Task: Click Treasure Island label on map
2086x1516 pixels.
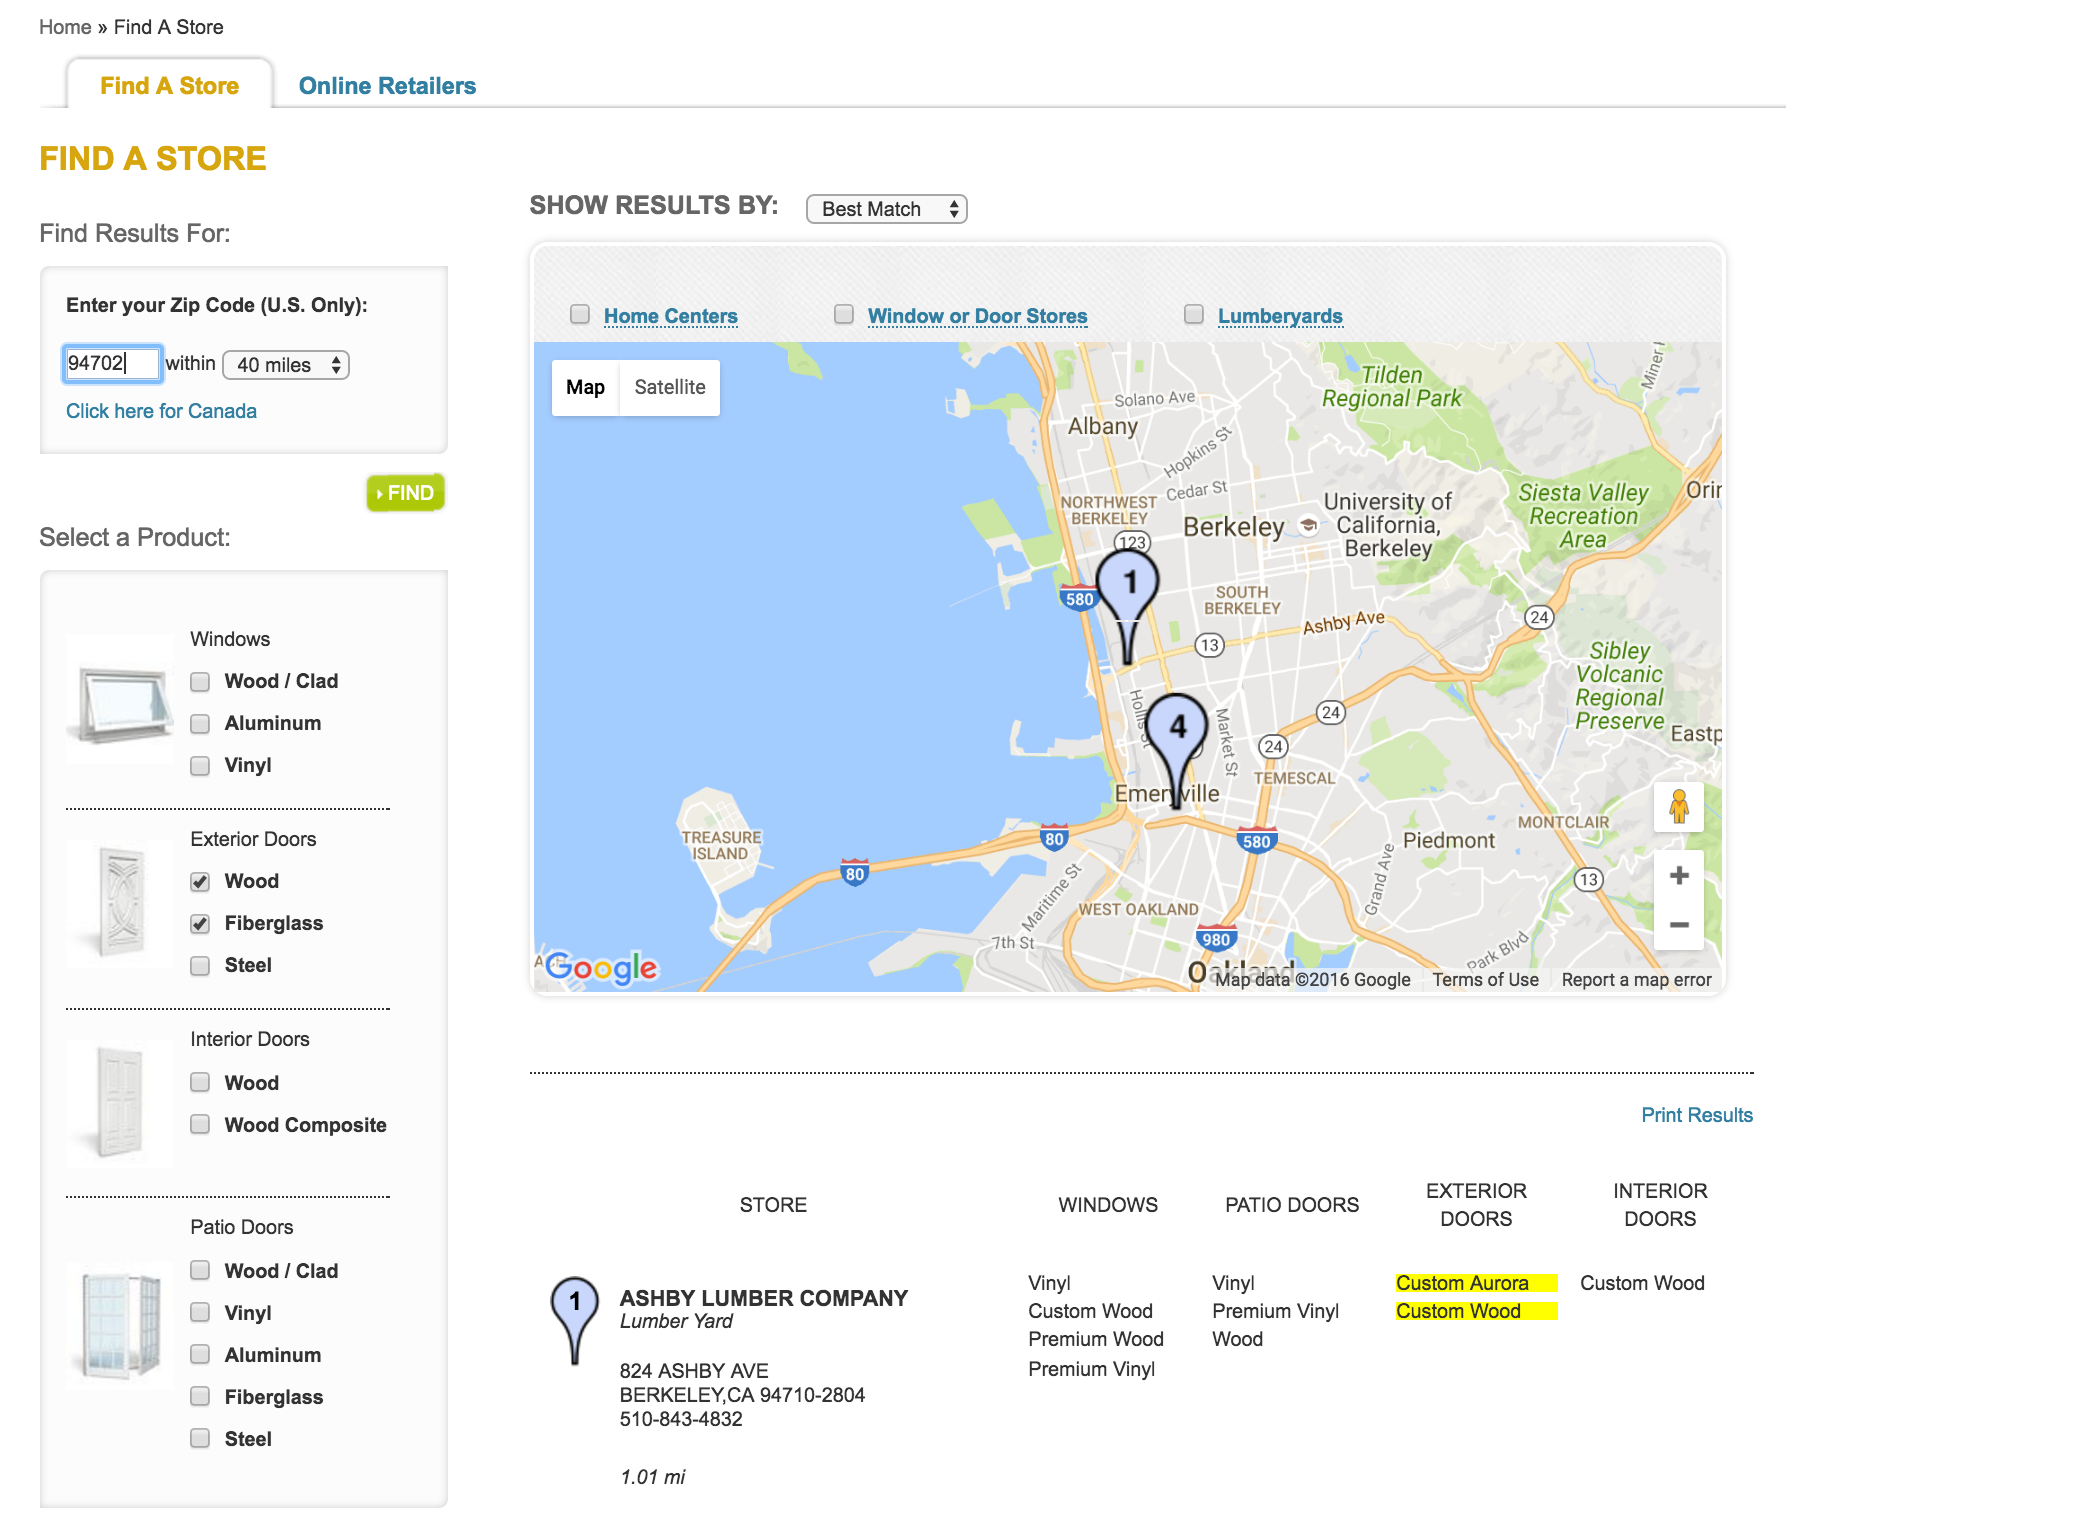Action: click(x=721, y=845)
